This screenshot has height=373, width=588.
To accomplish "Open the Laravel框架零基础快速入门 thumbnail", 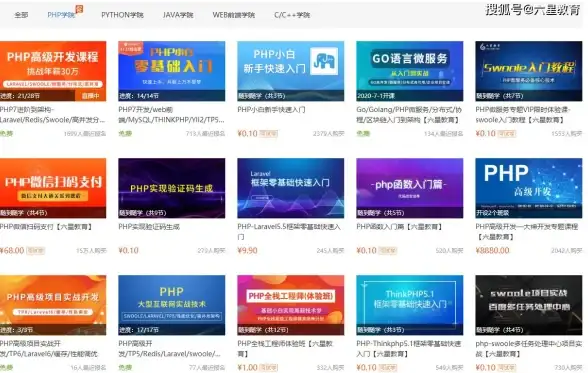I will [x=291, y=188].
